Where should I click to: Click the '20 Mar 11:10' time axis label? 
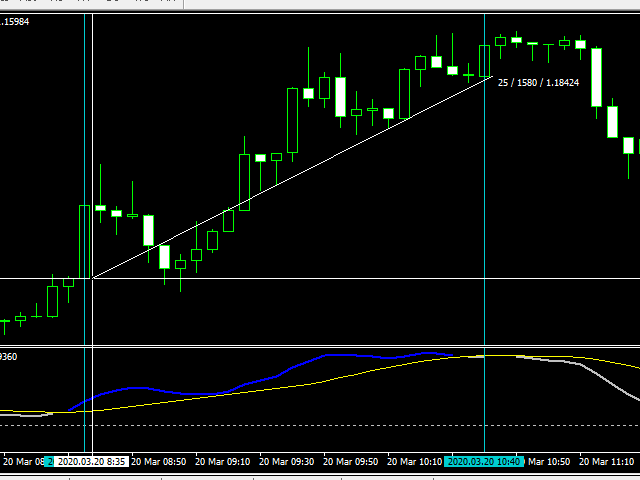pyautogui.click(x=607, y=462)
